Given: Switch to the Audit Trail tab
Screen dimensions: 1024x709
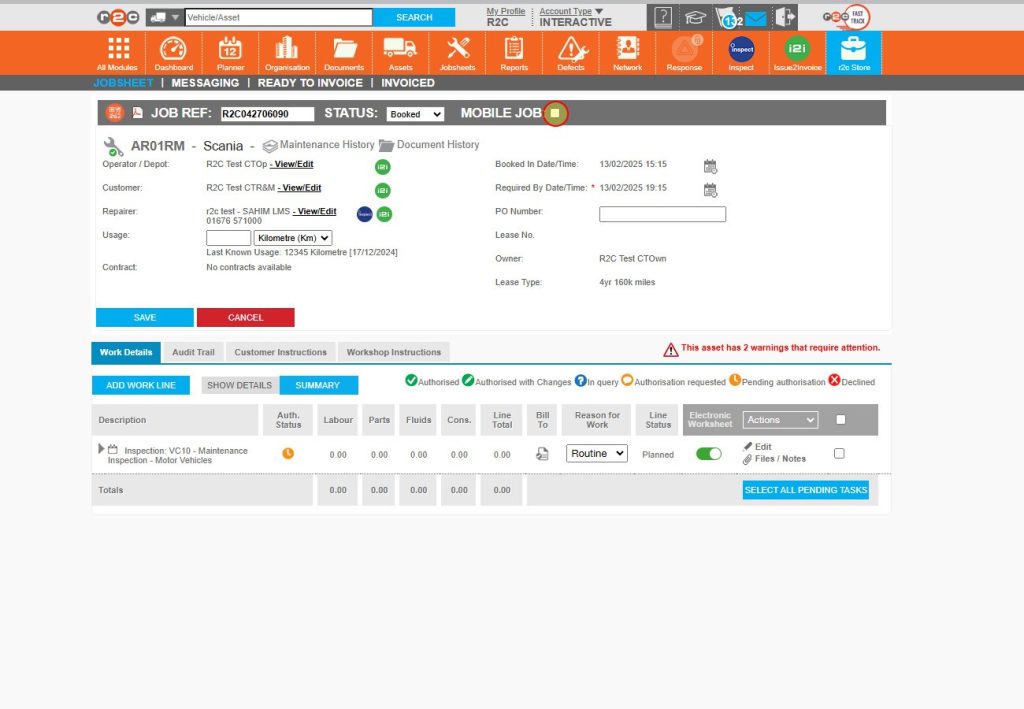Looking at the screenshot, I should (x=193, y=352).
